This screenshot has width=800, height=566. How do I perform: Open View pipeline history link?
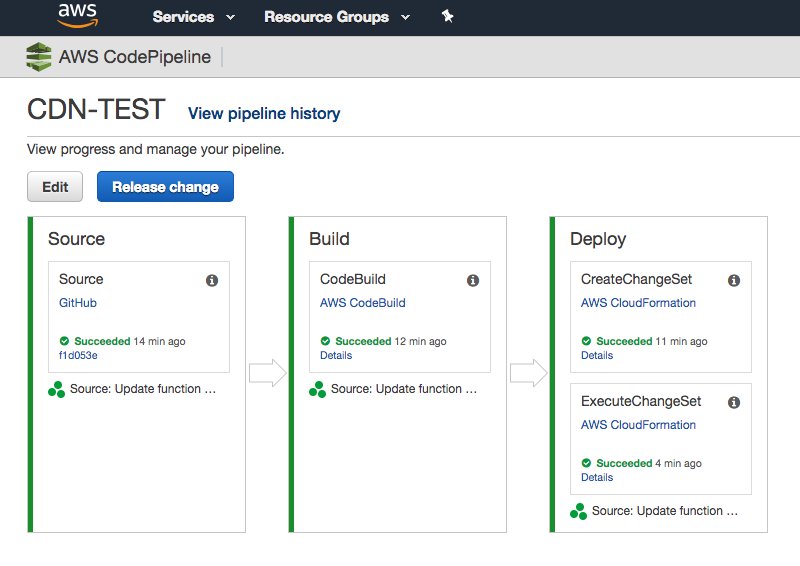(x=264, y=114)
